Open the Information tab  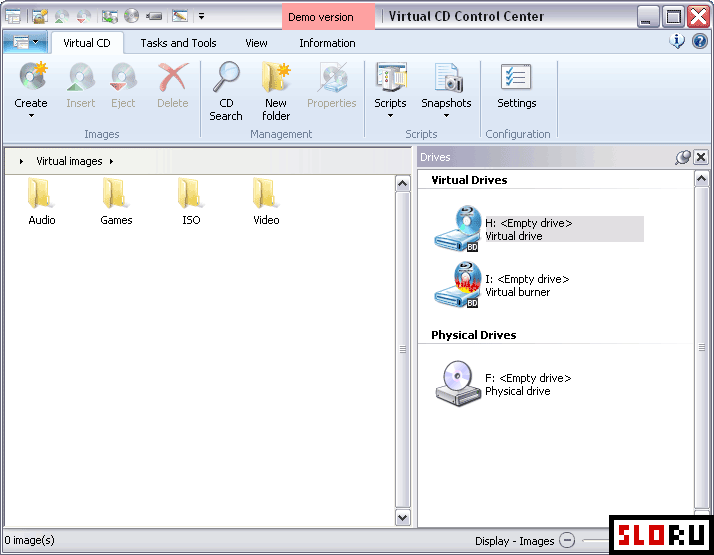pyautogui.click(x=327, y=43)
